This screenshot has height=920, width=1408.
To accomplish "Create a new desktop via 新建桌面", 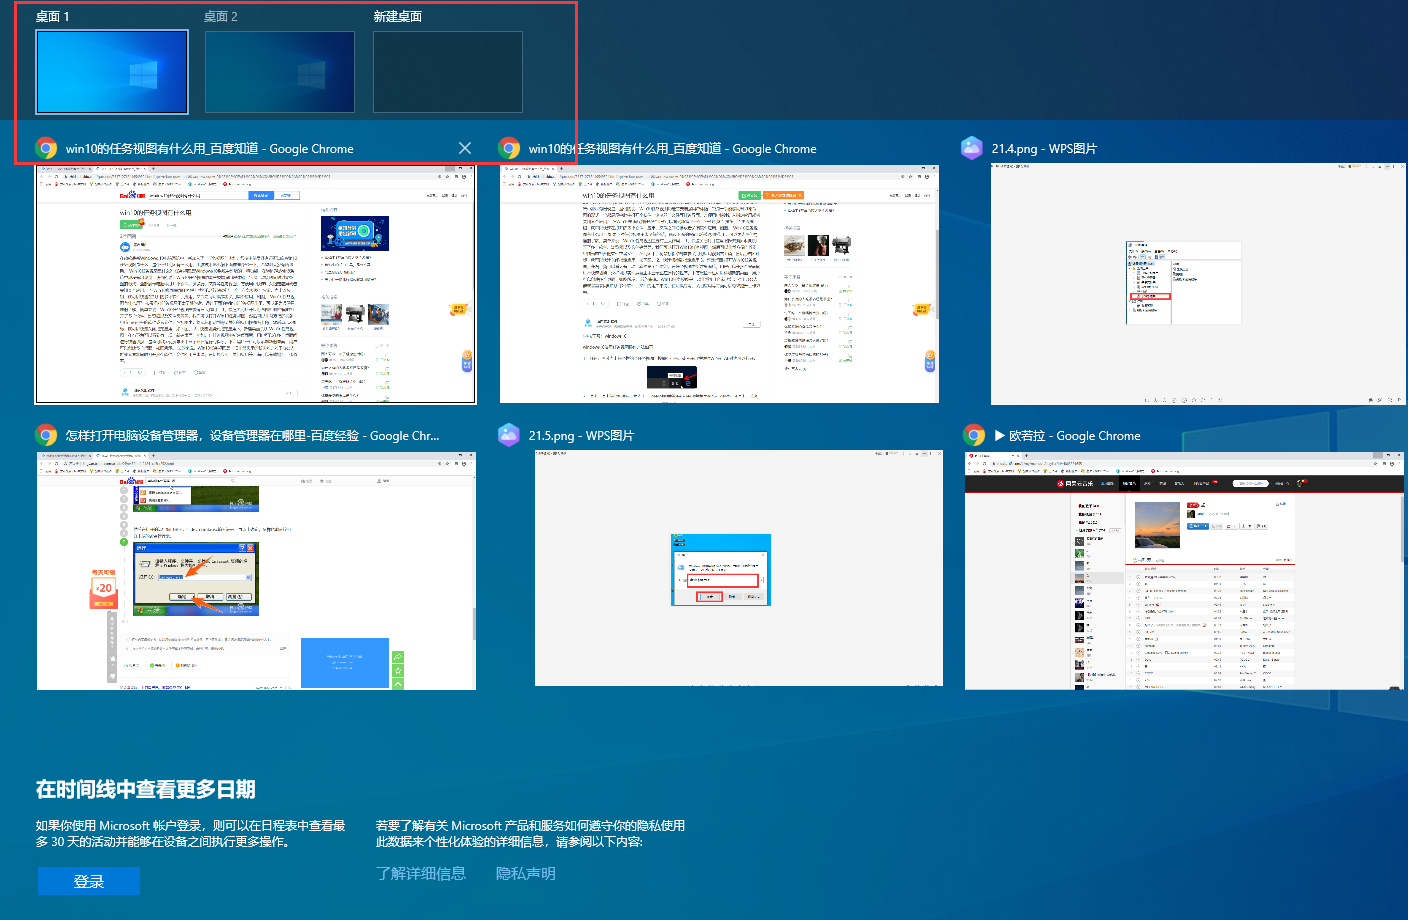I will click(447, 72).
